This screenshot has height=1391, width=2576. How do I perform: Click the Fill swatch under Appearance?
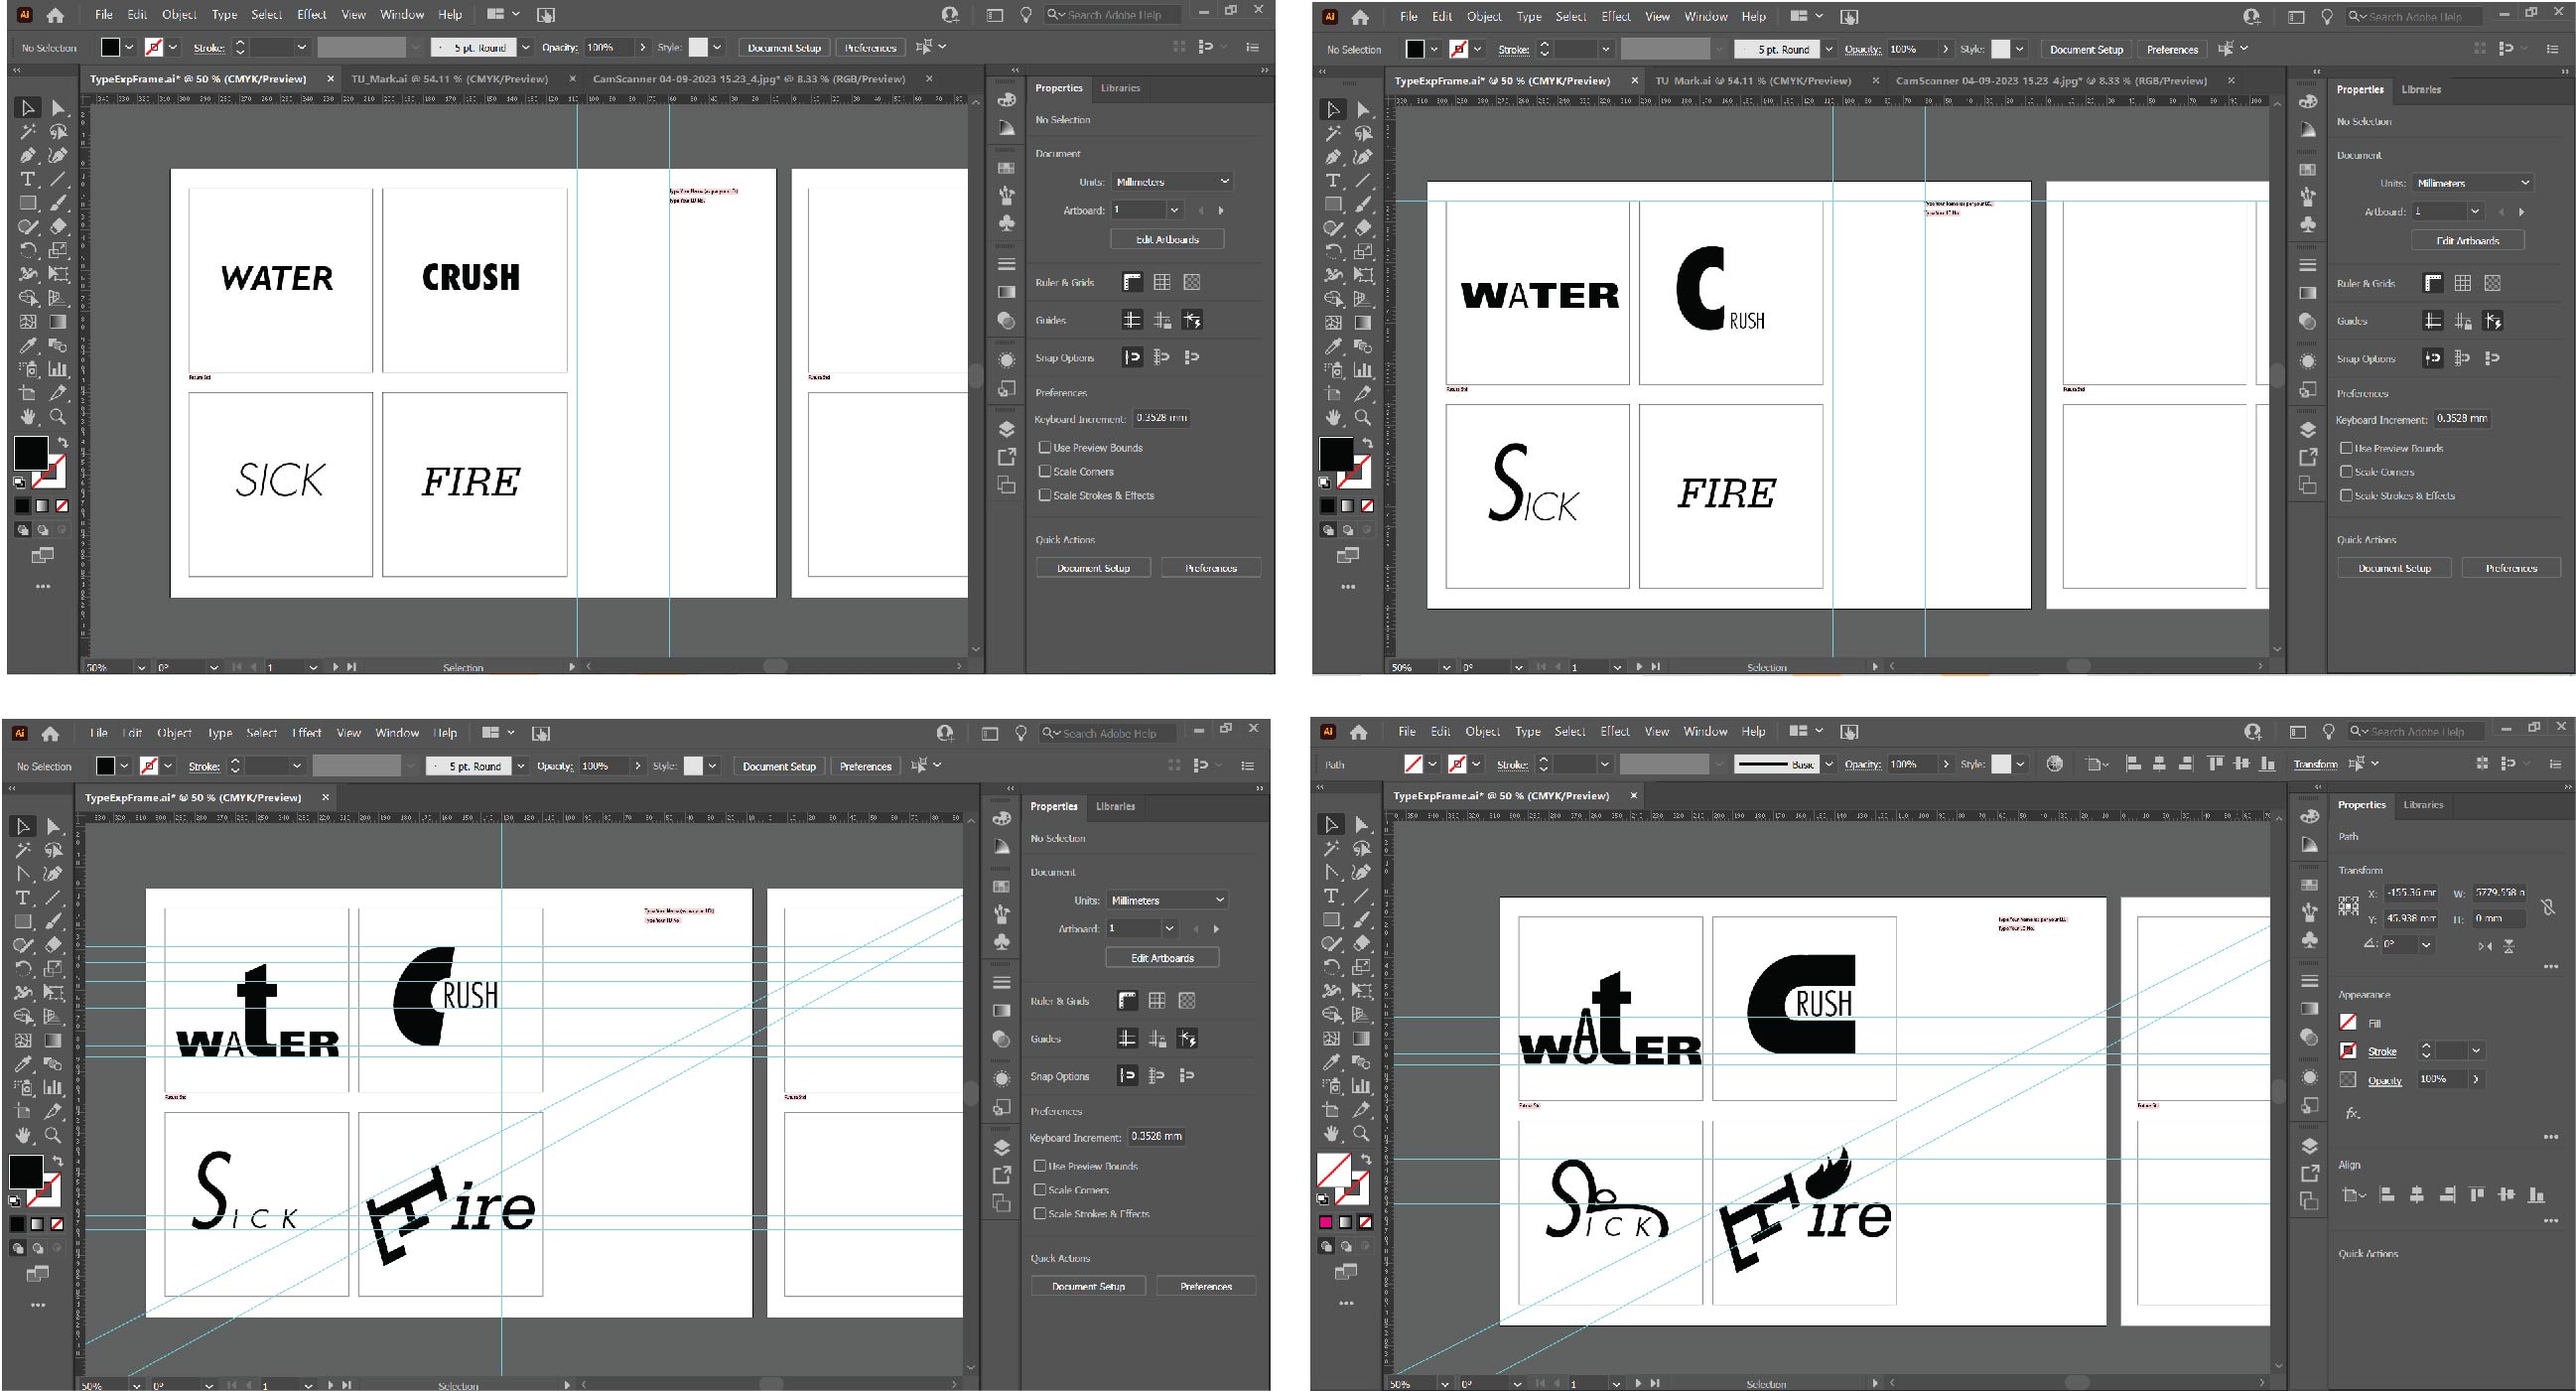click(2348, 1022)
